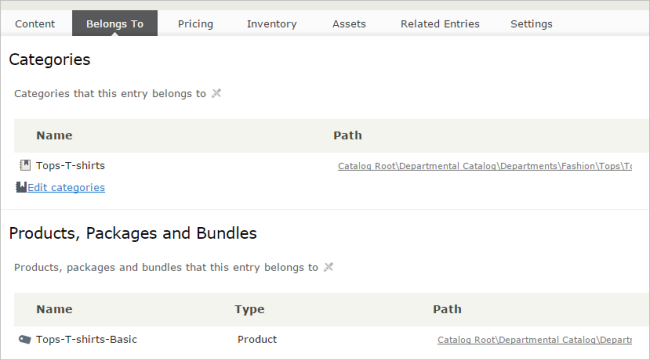
Task: Open the Content tab
Action: (x=35, y=24)
